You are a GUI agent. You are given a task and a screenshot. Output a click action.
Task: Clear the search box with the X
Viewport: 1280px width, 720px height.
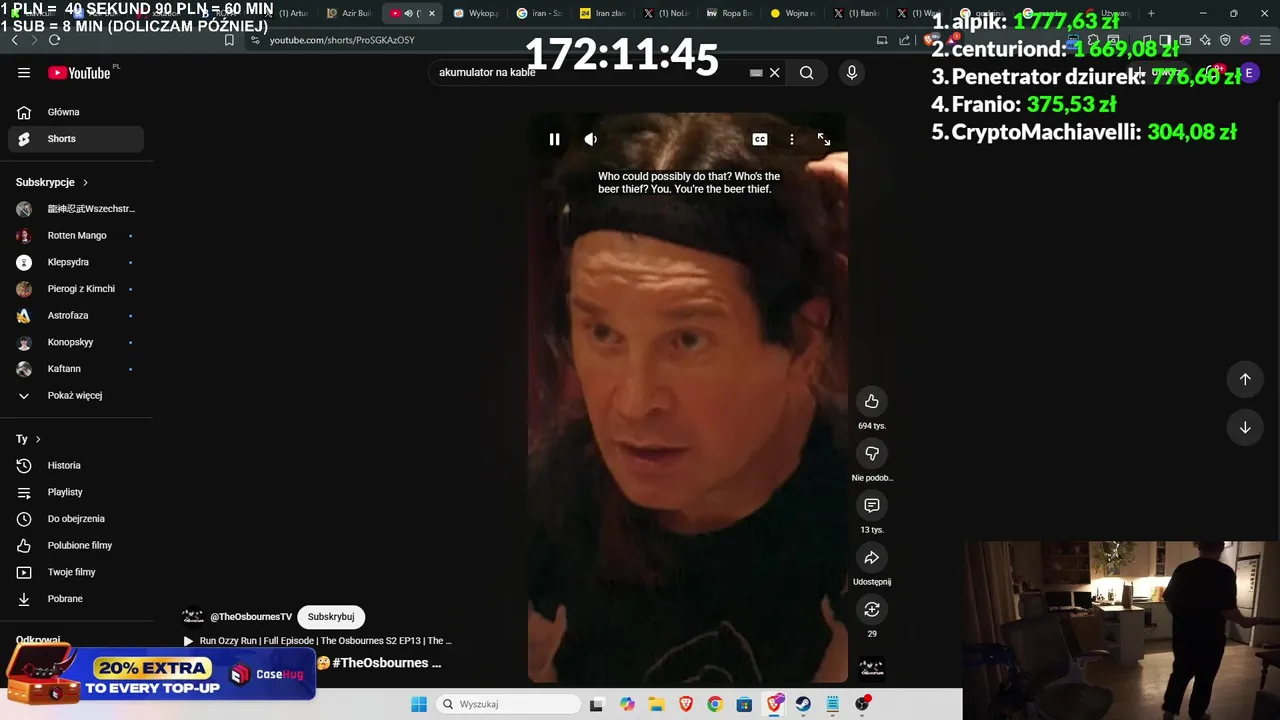774,72
